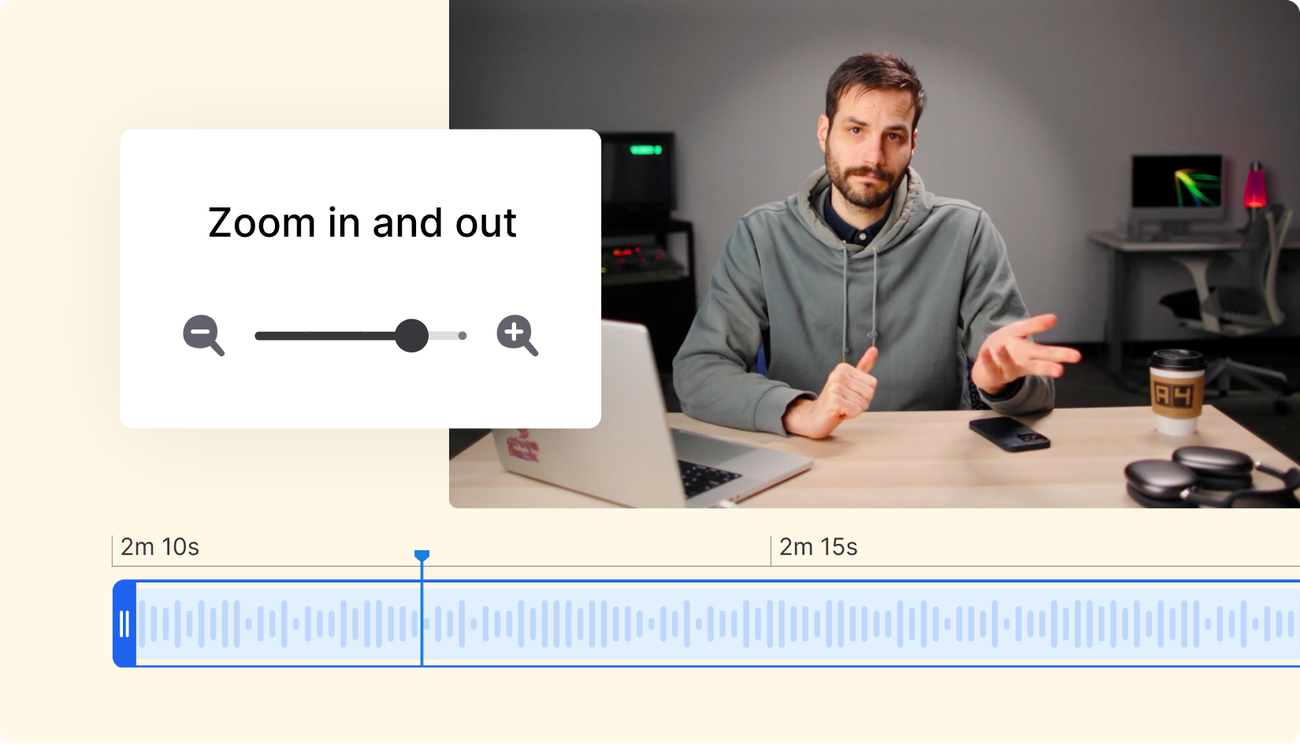Viewport: 1300px width, 745px height.
Task: Click the clip's left trim handle
Action: click(x=124, y=624)
